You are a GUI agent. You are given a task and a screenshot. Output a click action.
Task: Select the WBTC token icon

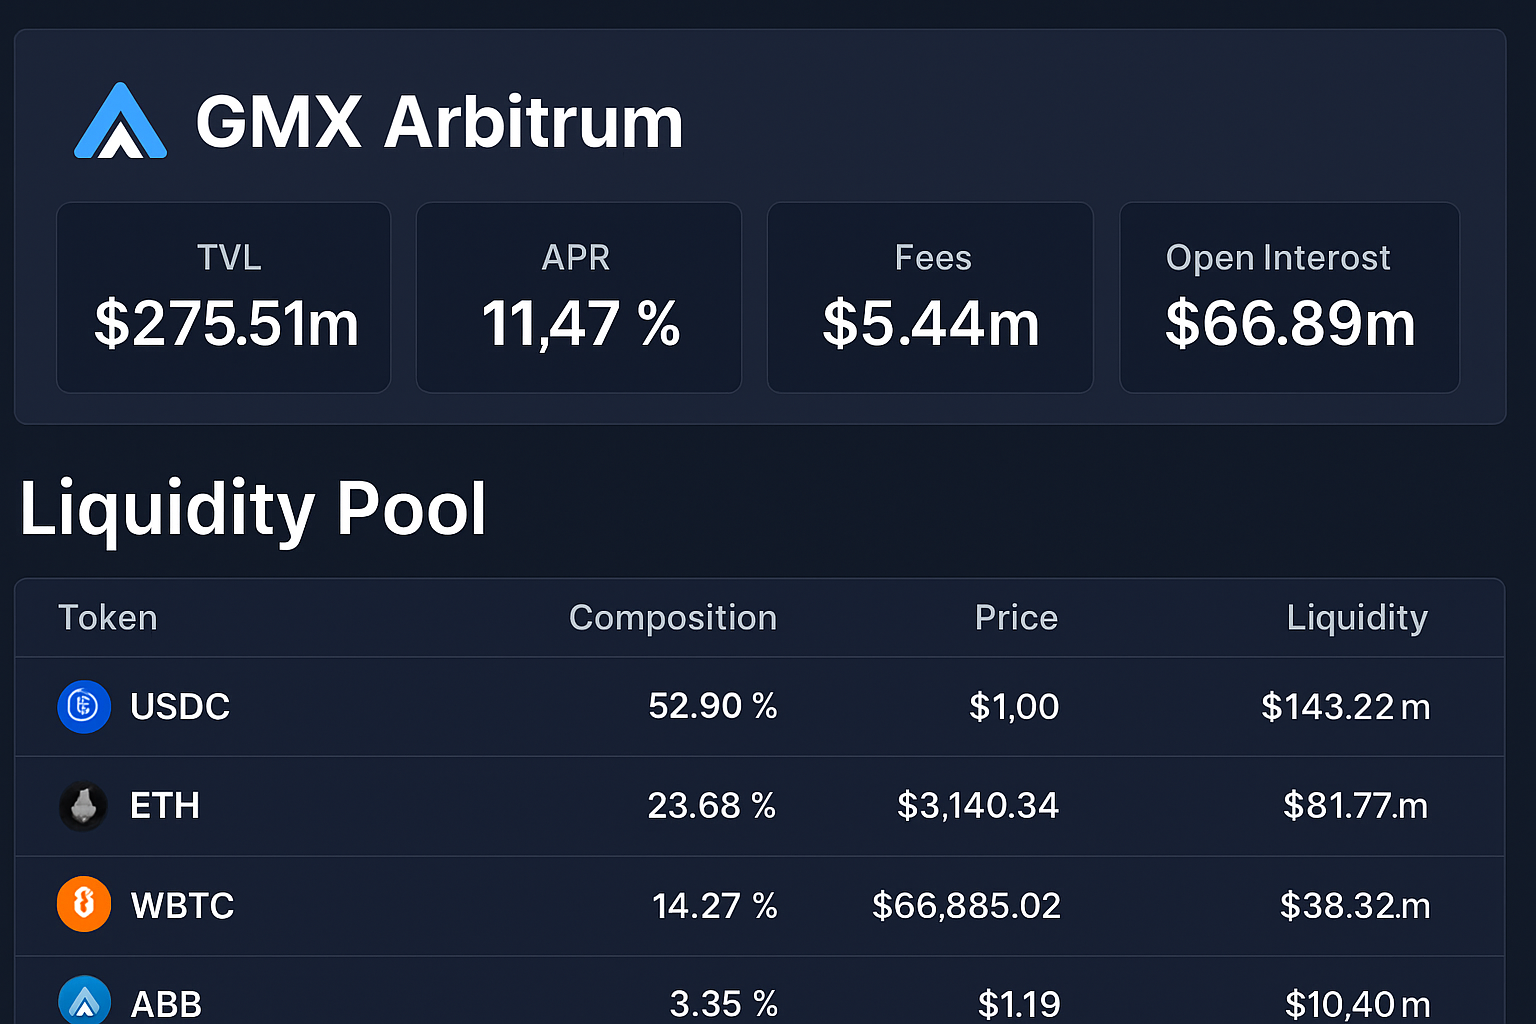(x=84, y=904)
